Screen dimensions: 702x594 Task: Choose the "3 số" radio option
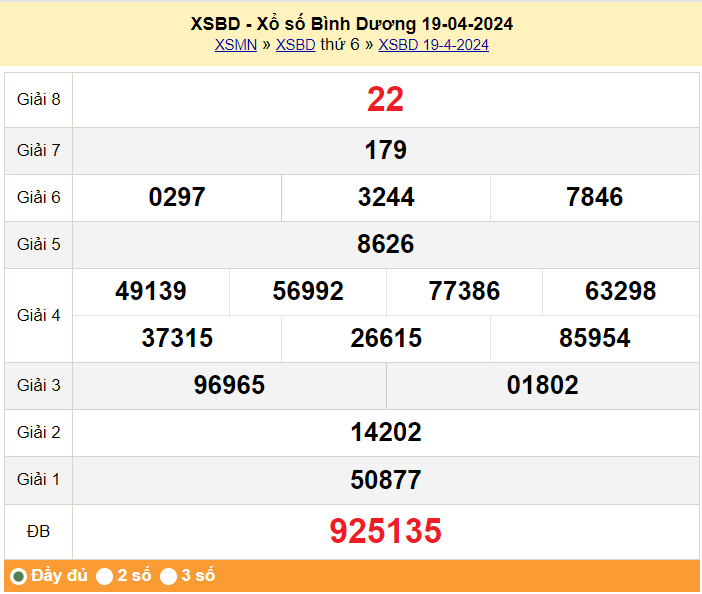click(x=169, y=576)
